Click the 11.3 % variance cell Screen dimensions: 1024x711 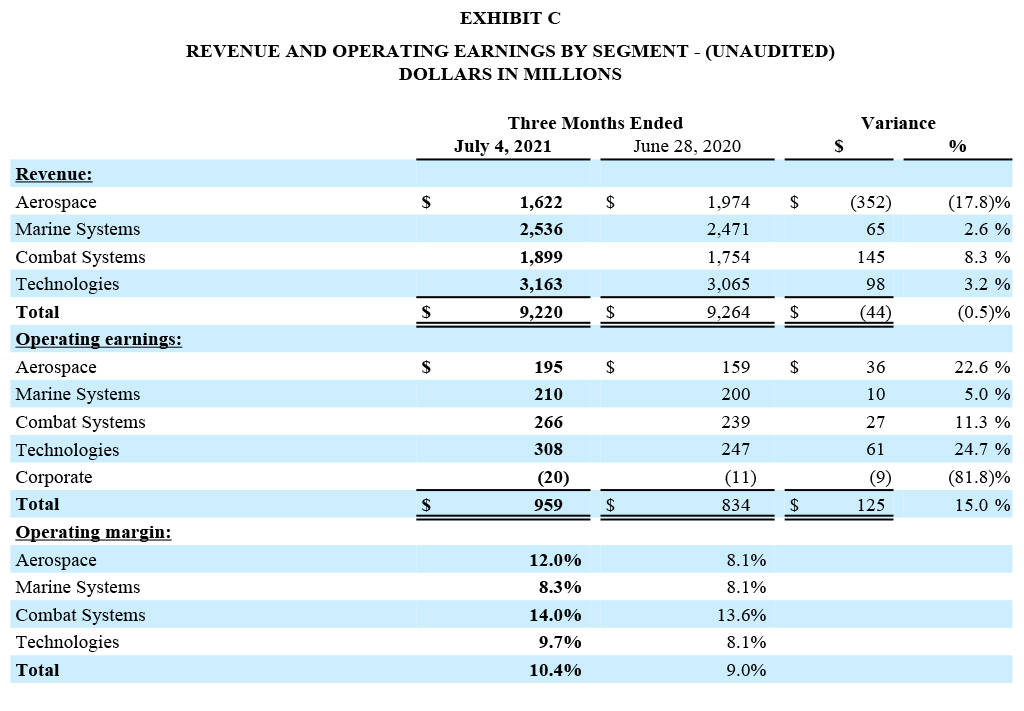tap(982, 422)
